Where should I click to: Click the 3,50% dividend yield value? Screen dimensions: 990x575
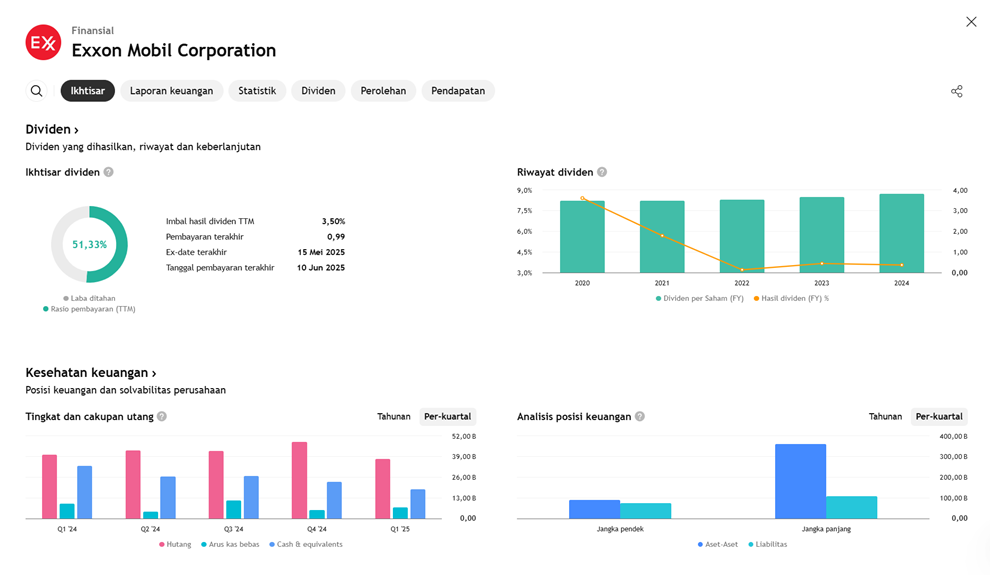coord(333,222)
